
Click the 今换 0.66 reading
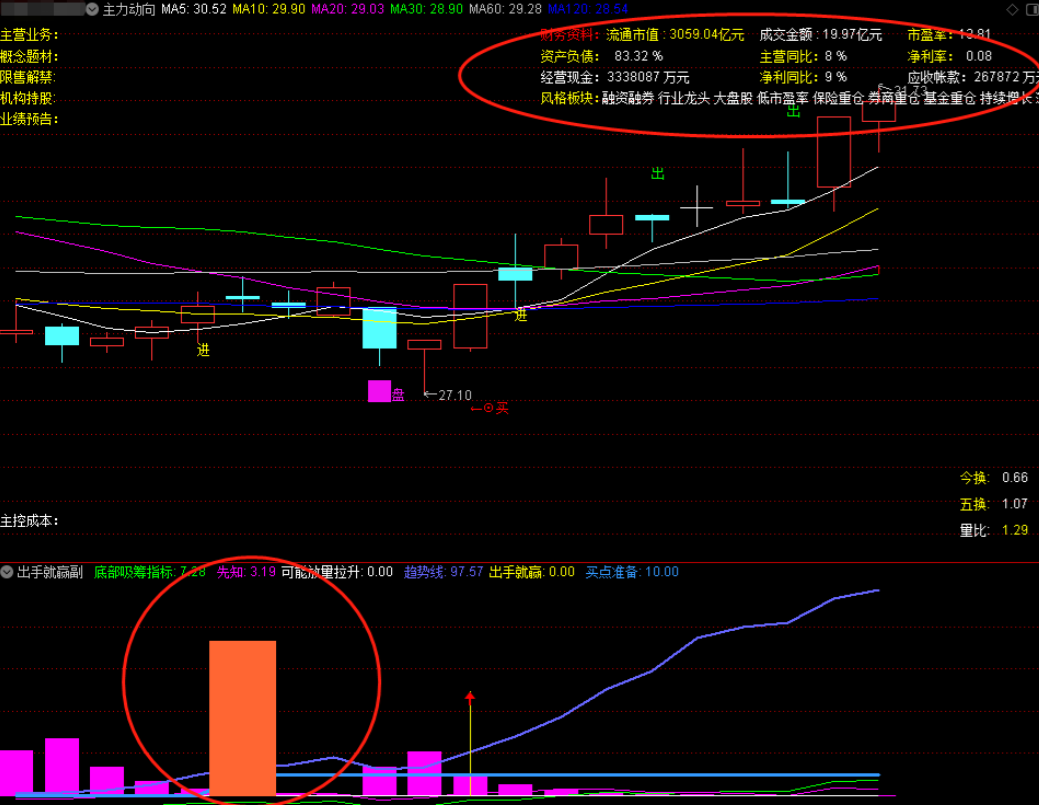pyautogui.click(x=993, y=477)
